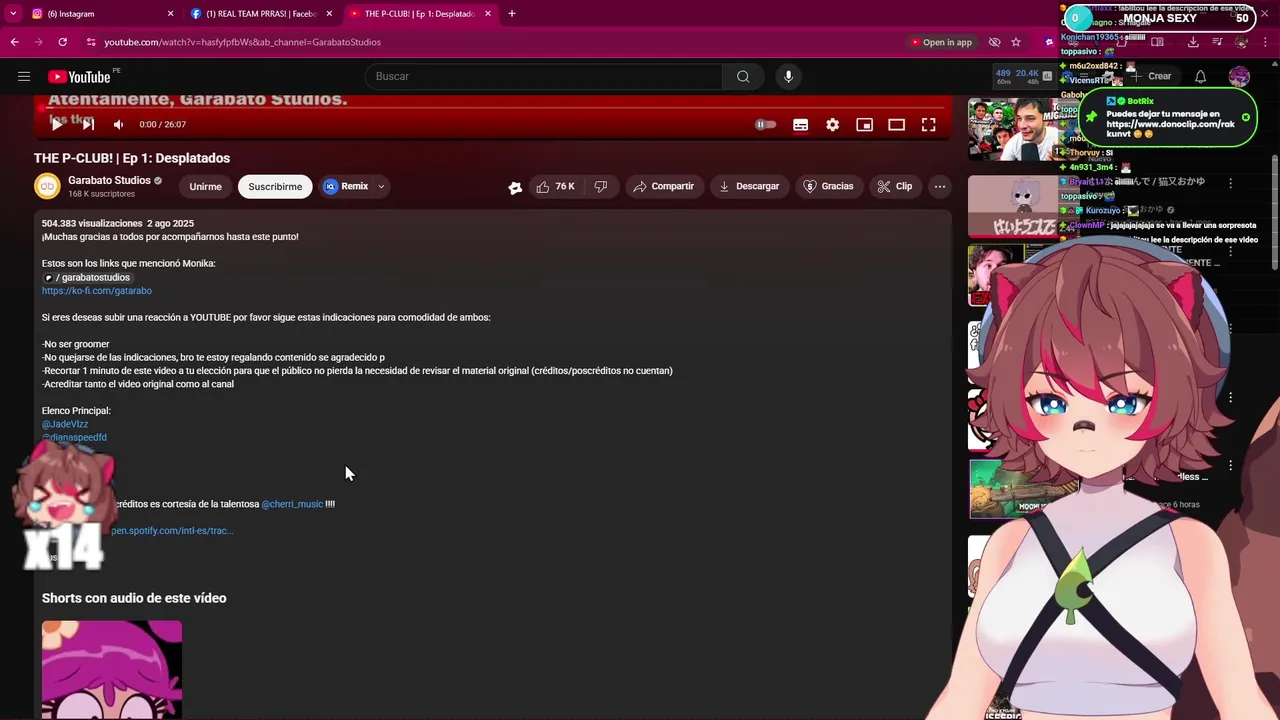Like the video showing 76 K
The height and width of the screenshot is (720, 1280).
[555, 186]
